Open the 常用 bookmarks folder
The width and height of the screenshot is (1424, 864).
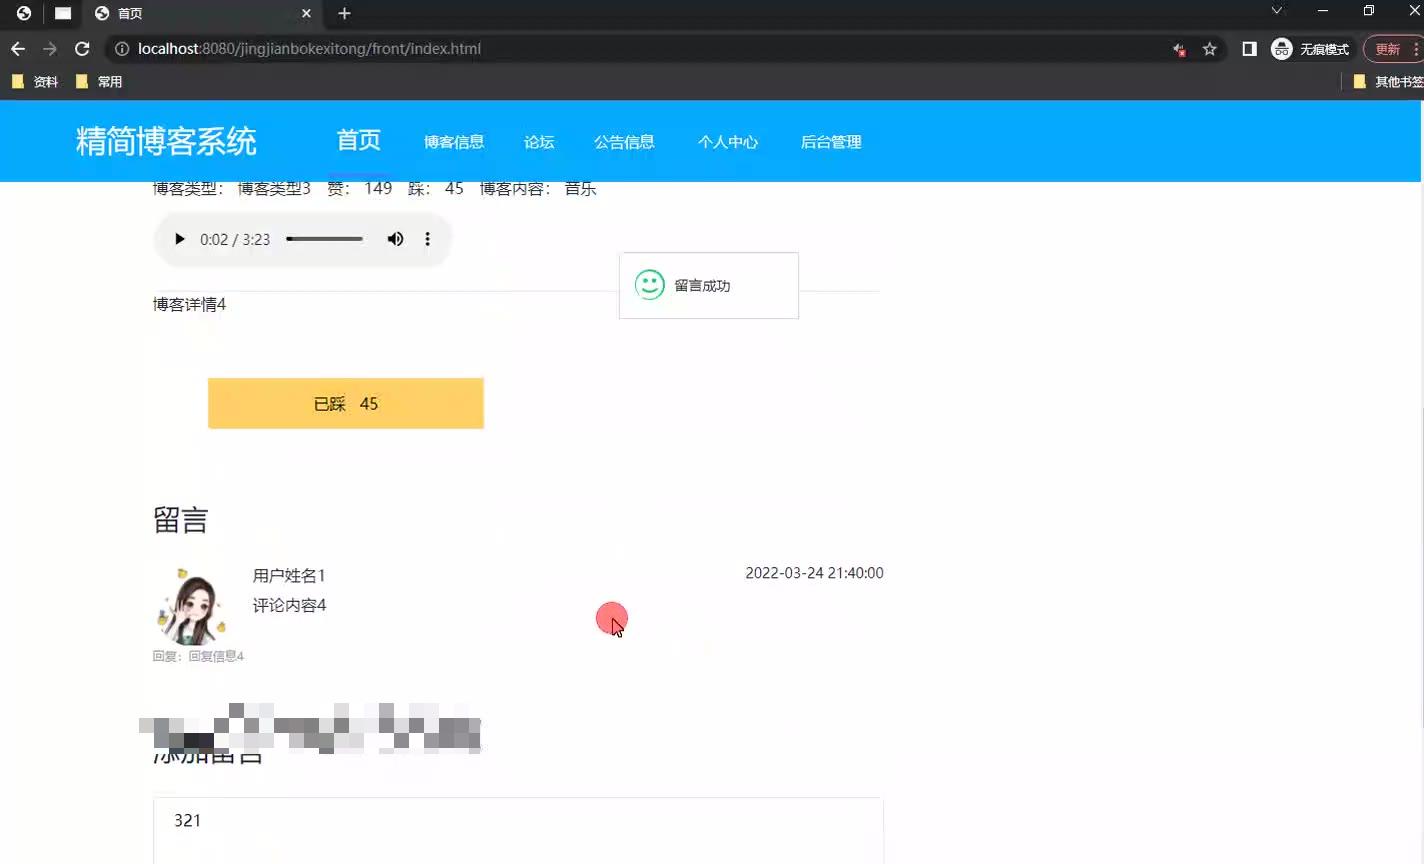pos(99,82)
